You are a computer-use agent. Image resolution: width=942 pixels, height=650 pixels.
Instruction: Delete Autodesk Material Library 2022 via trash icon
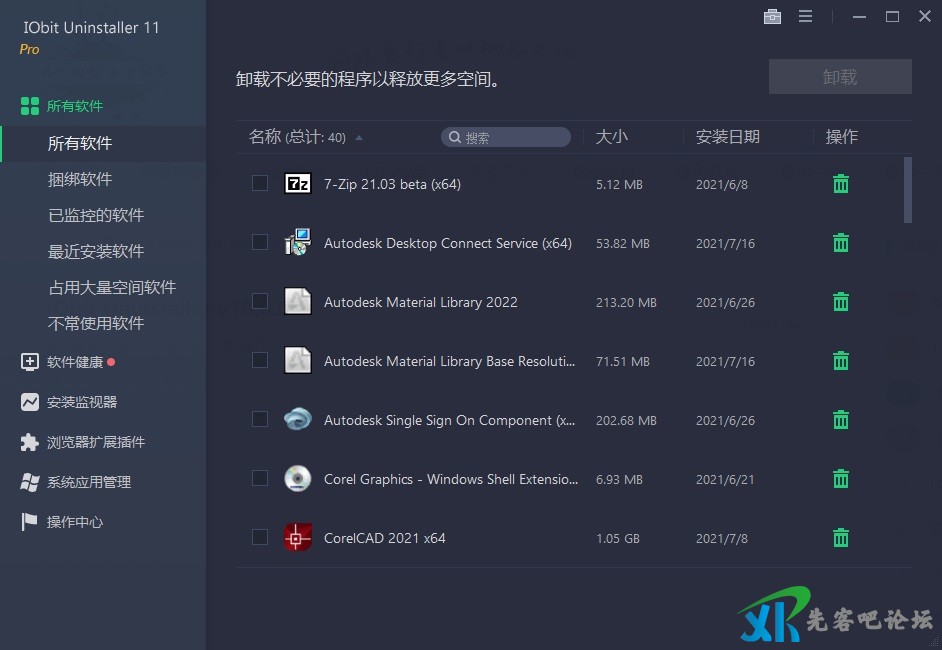click(841, 302)
